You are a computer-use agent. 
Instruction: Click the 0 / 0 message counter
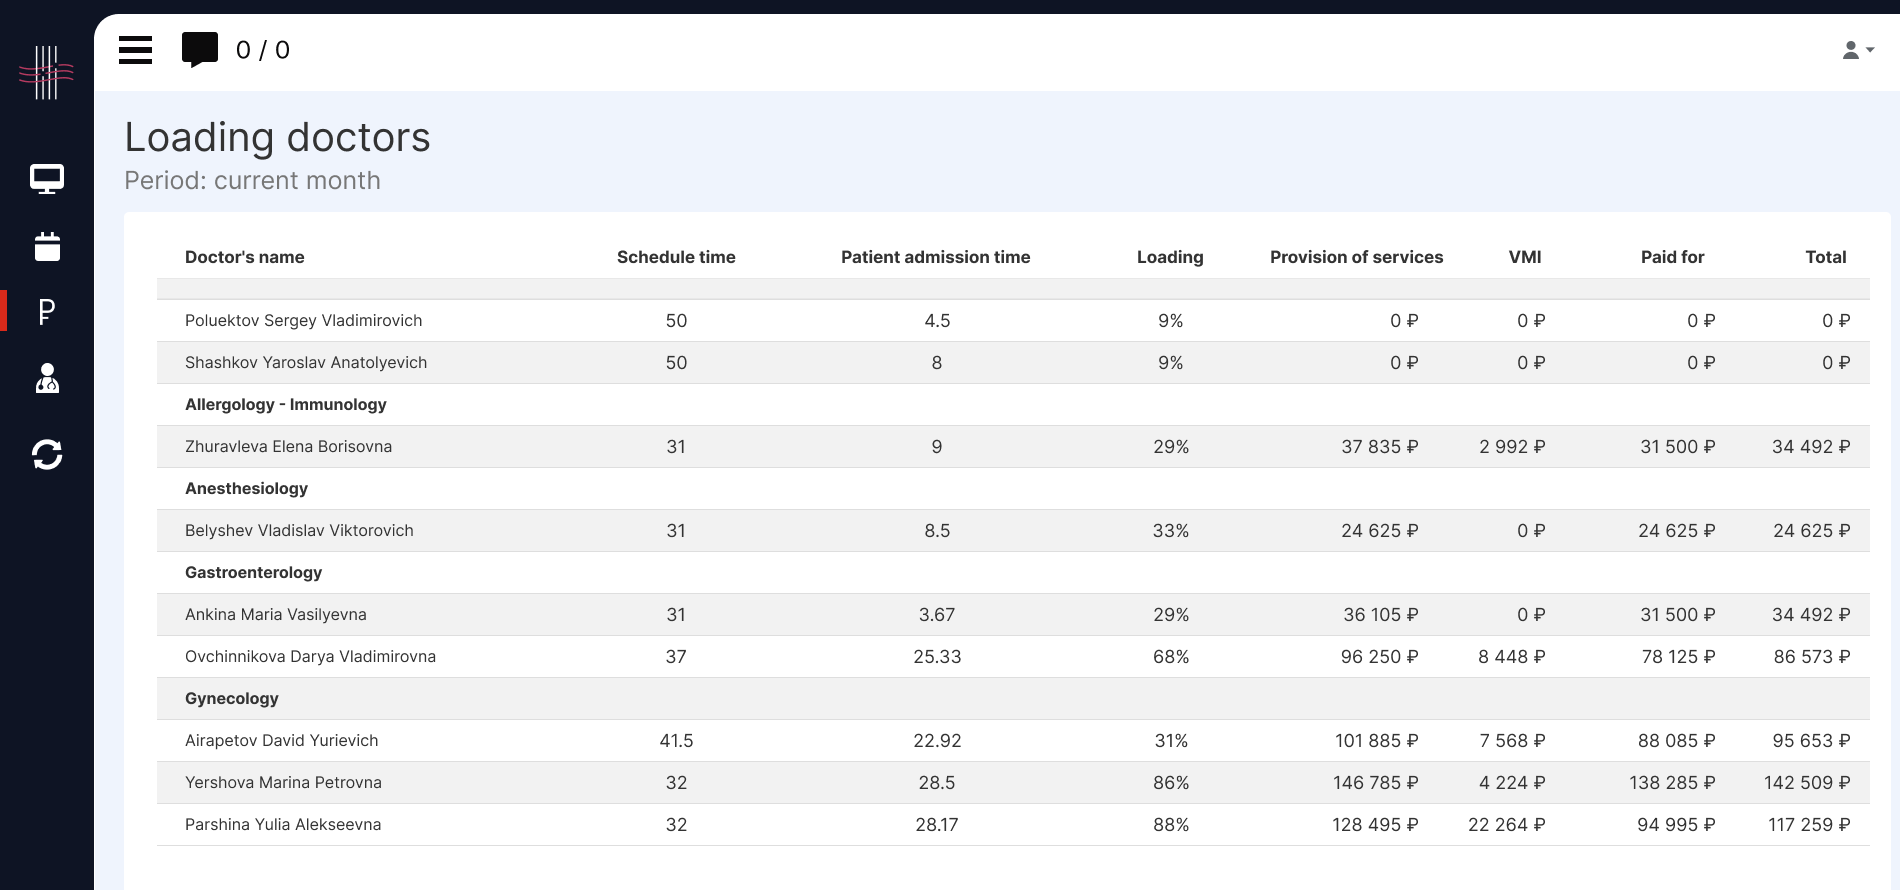click(x=263, y=50)
